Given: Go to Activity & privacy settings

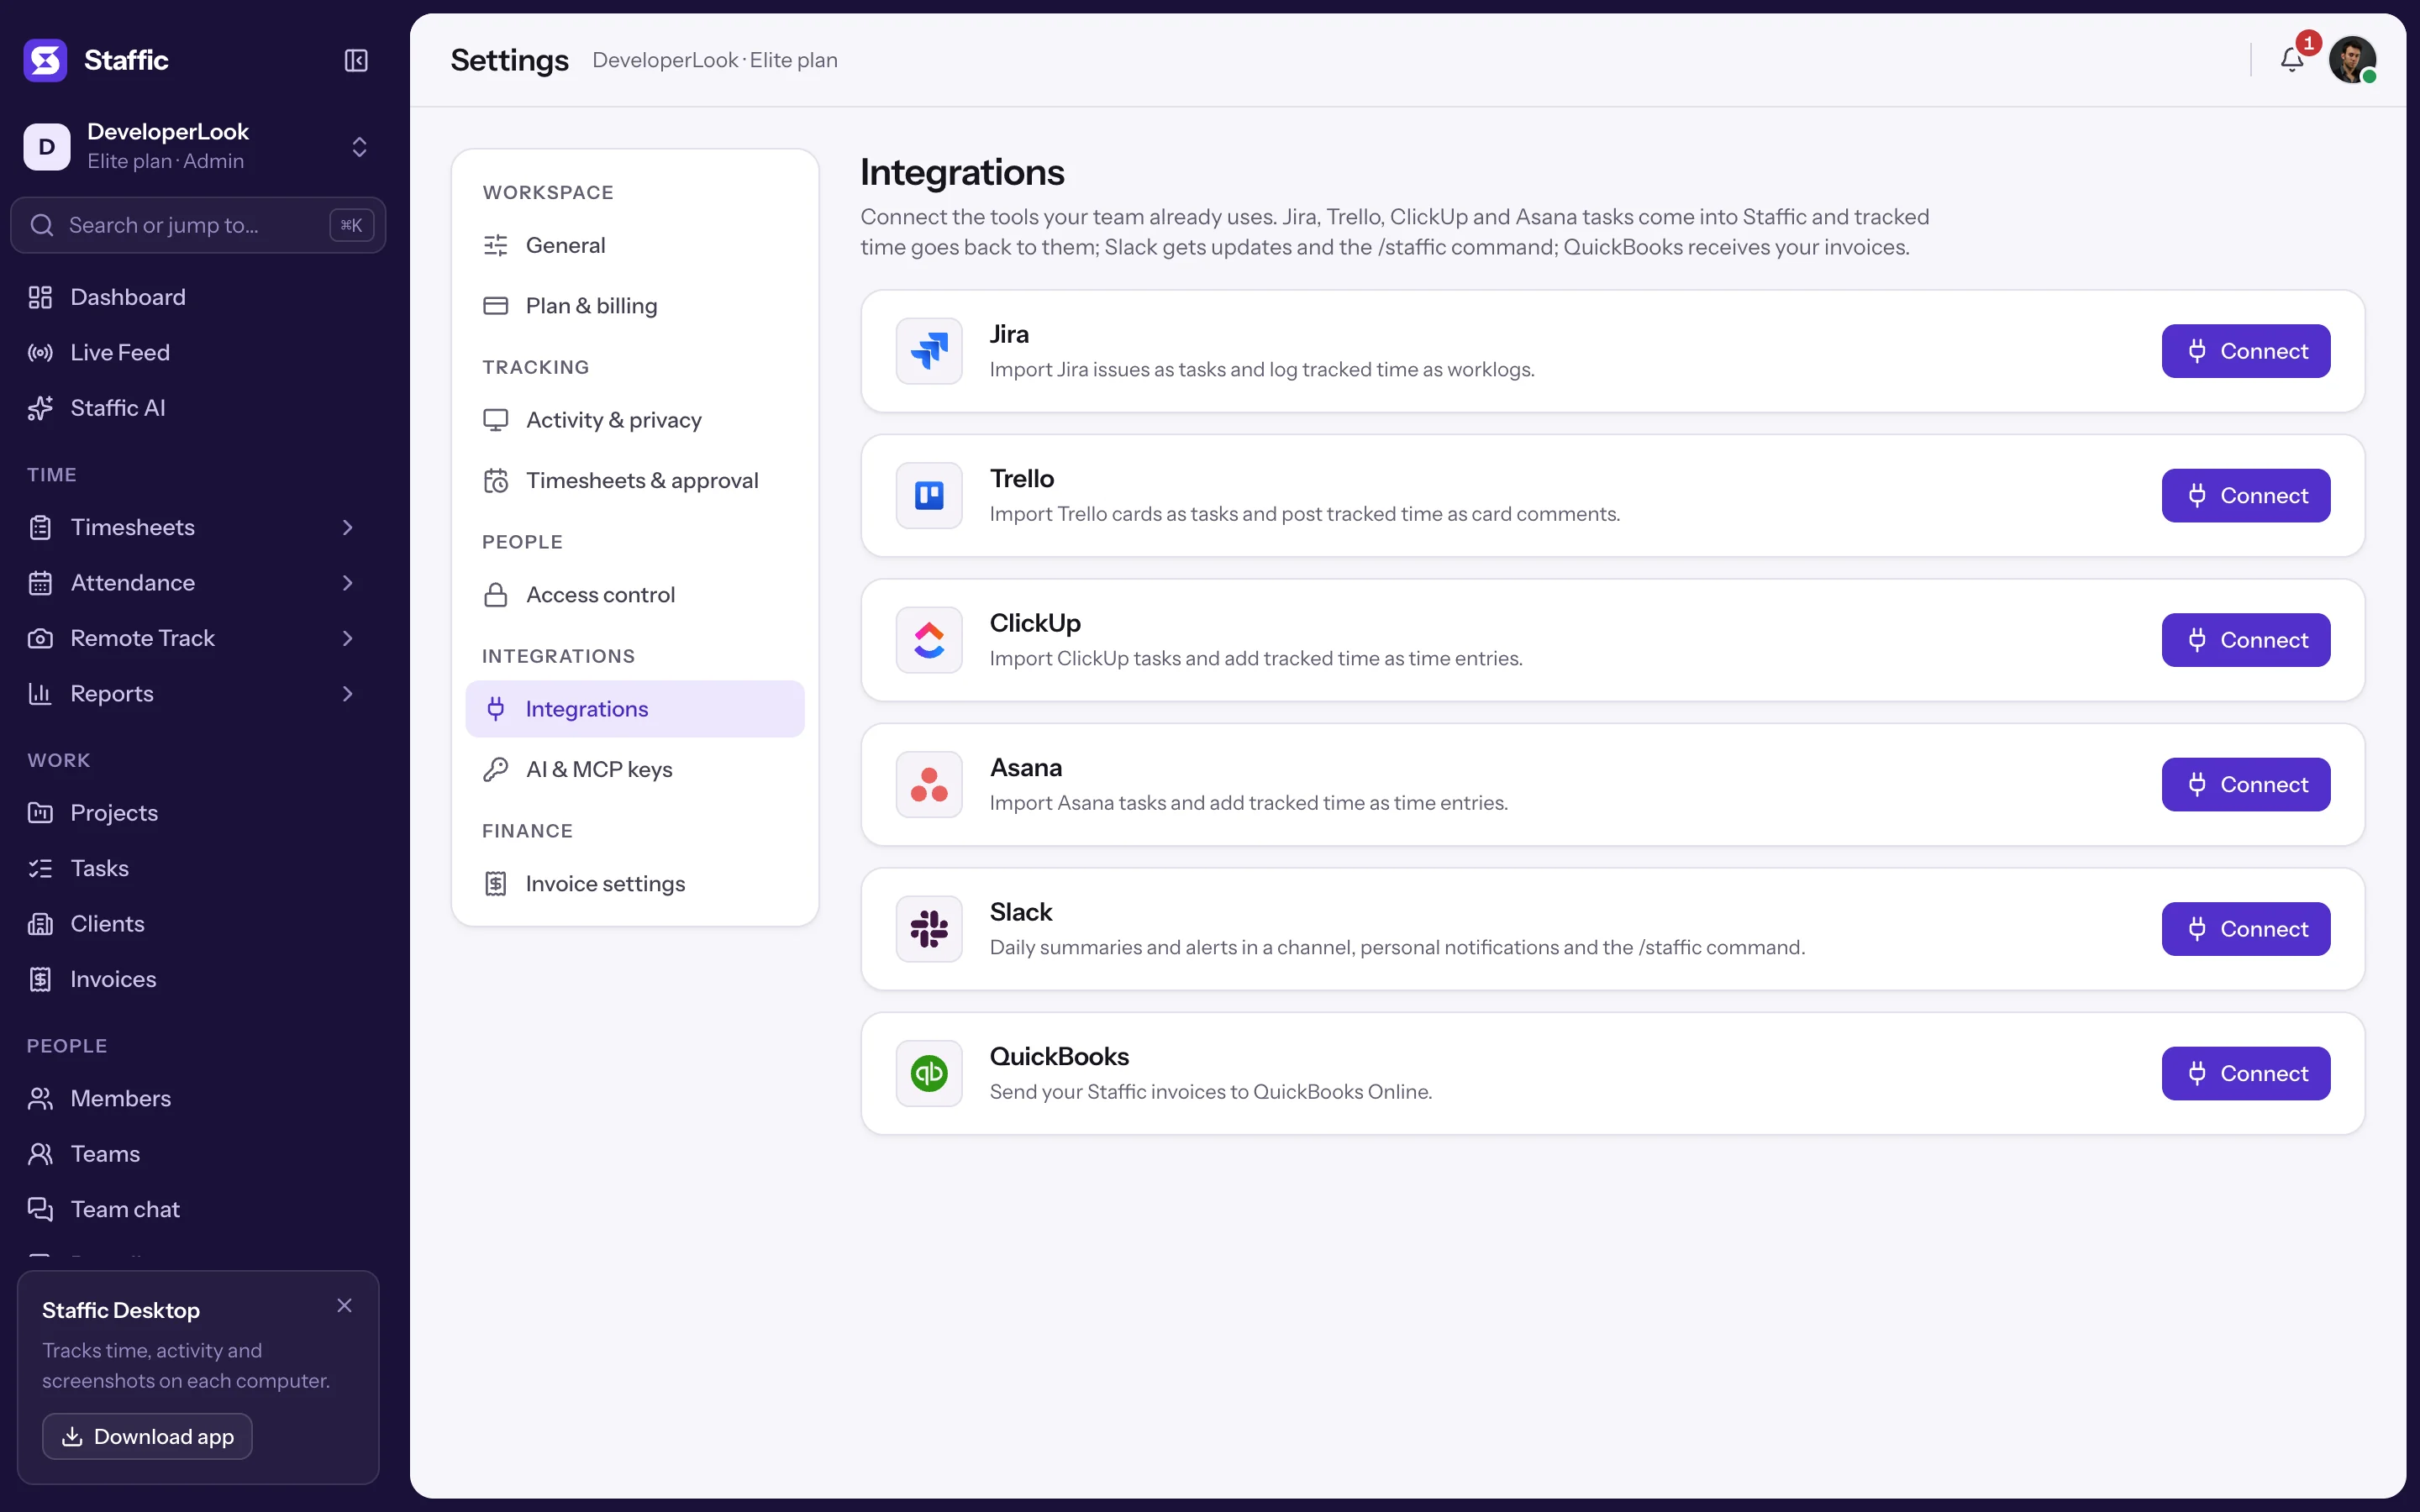Looking at the screenshot, I should pos(634,420).
